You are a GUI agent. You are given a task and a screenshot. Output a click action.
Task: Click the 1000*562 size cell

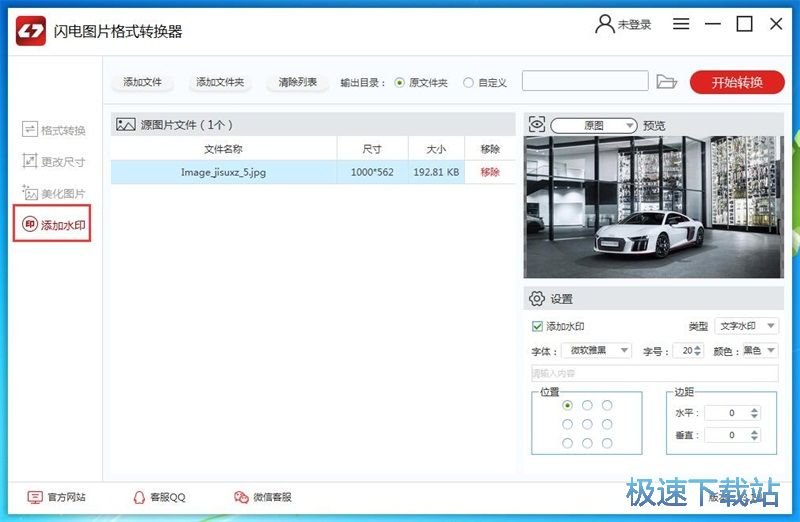(372, 172)
